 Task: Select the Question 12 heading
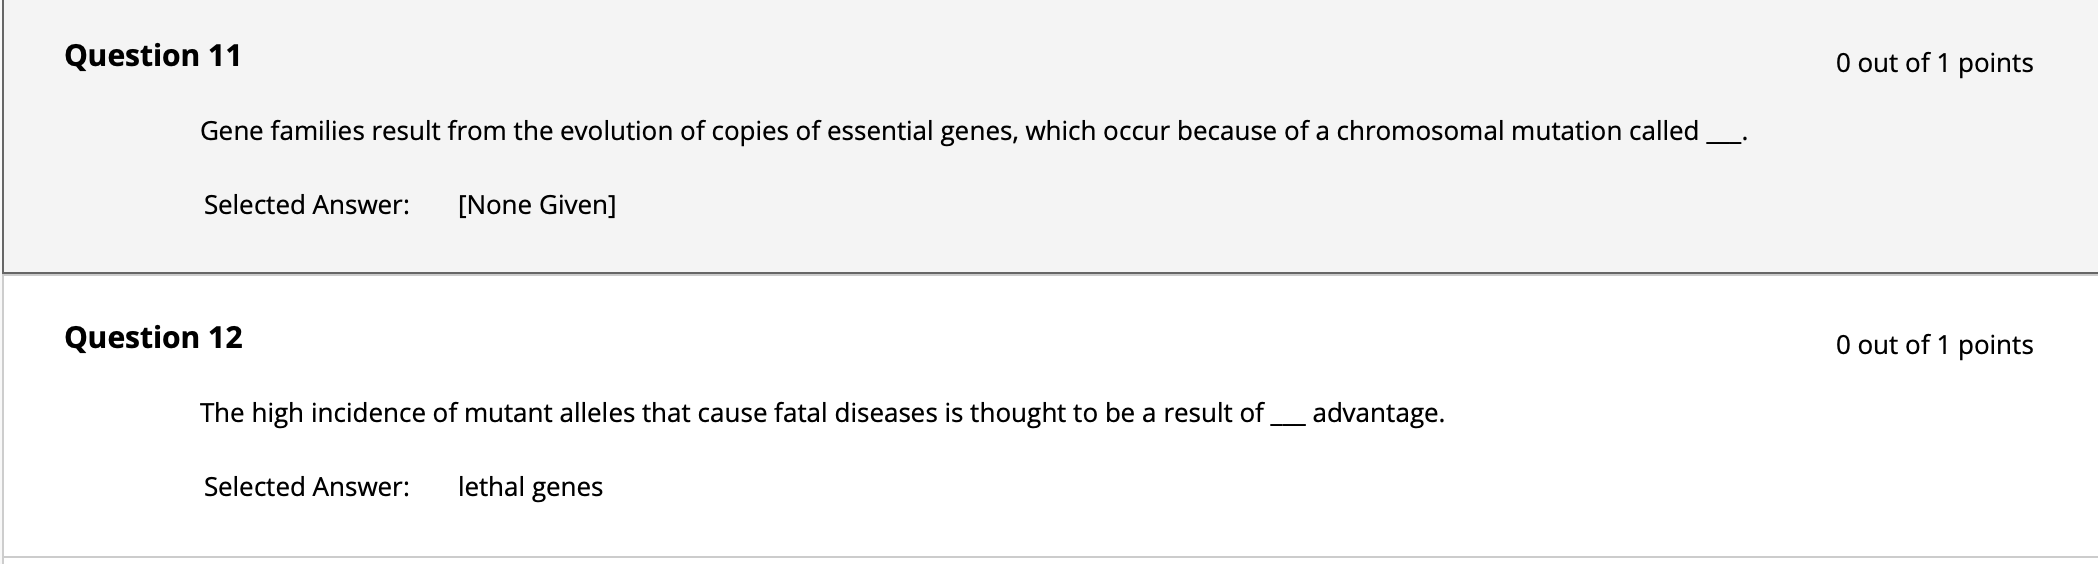point(153,337)
